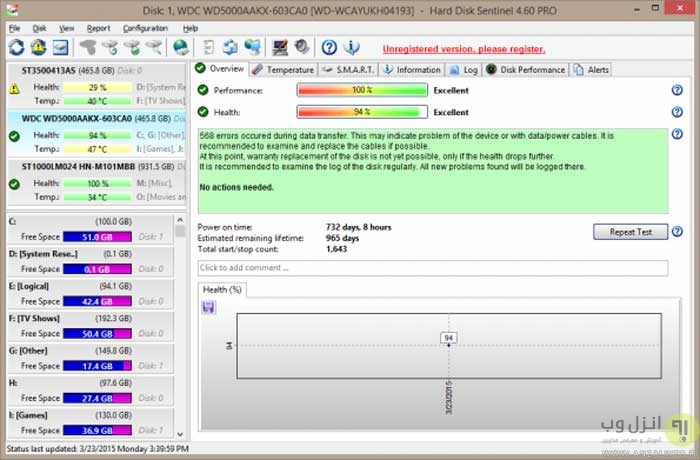
Task: Click the hard disk drive toolbar icon
Action: (x=60, y=47)
